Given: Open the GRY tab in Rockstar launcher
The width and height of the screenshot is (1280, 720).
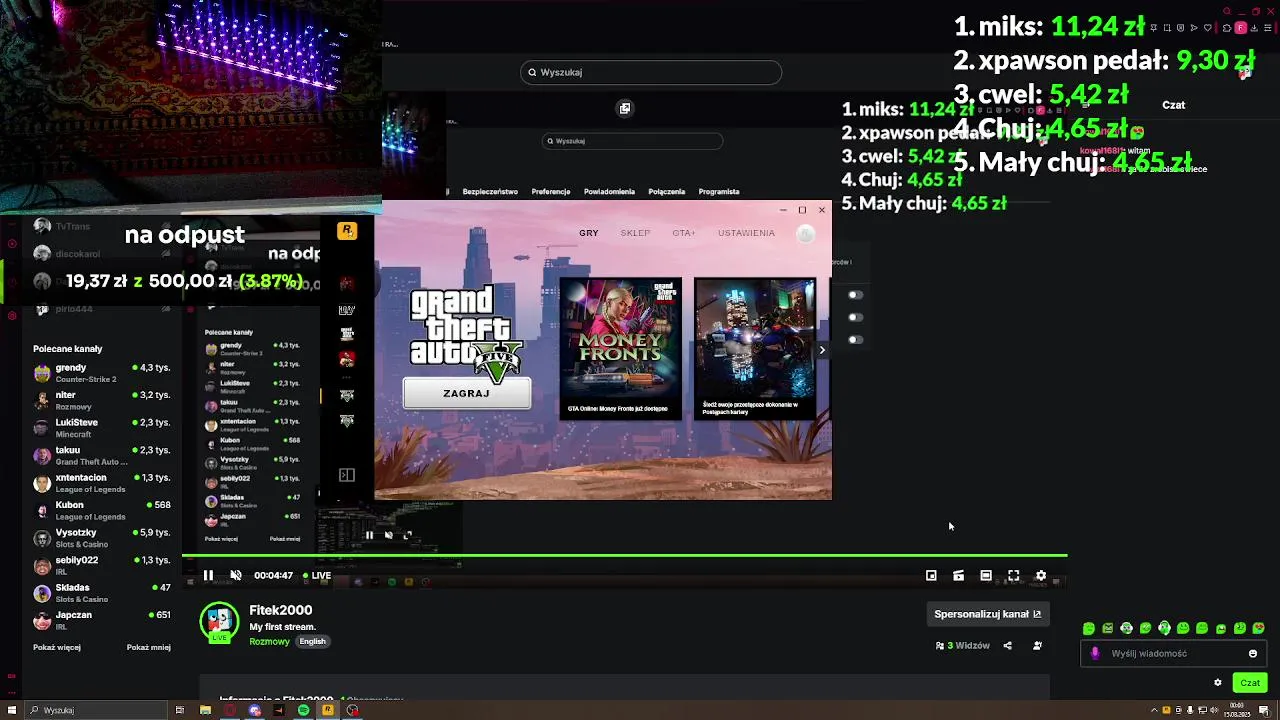Looking at the screenshot, I should click(589, 233).
